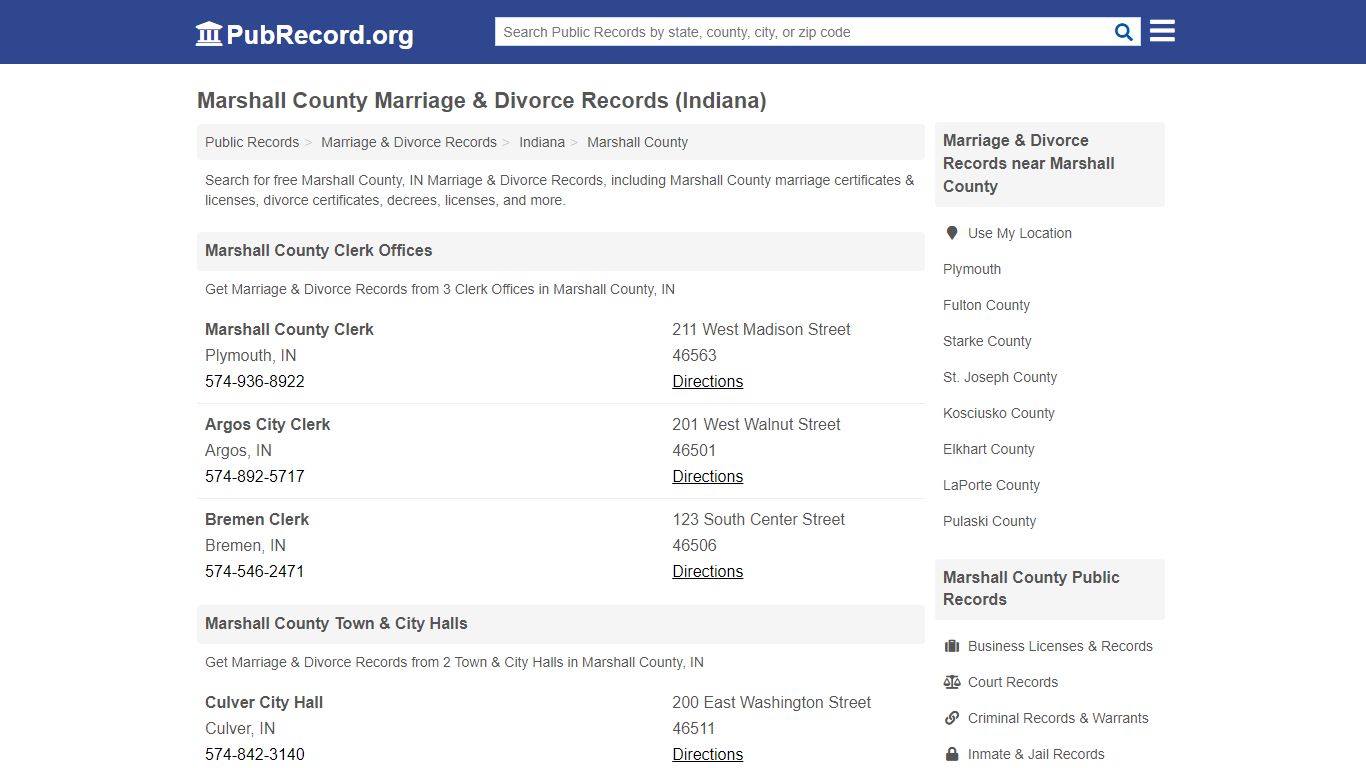
Task: Open Marshall County breadcrumb link
Action: [x=637, y=142]
